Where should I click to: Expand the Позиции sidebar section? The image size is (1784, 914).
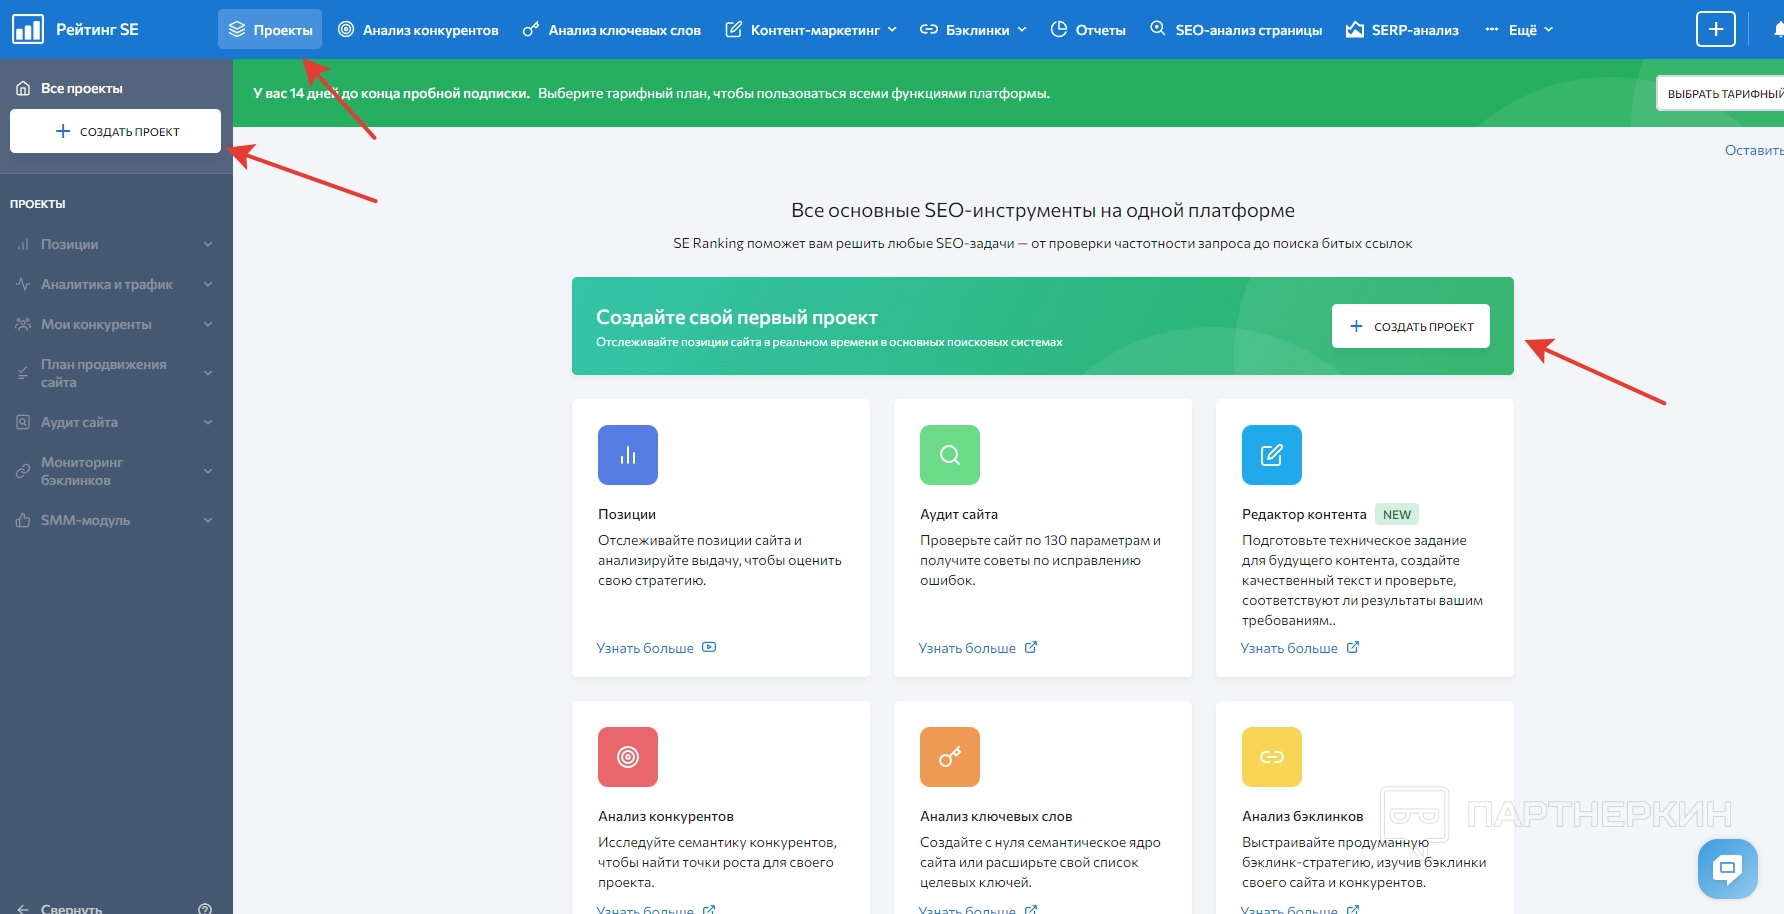pos(116,244)
